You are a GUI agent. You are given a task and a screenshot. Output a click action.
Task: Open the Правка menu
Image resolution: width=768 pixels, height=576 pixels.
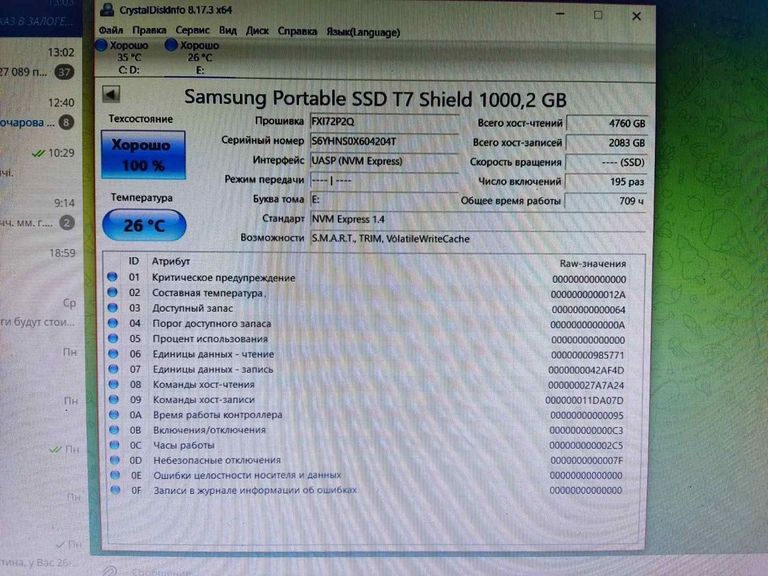click(149, 30)
